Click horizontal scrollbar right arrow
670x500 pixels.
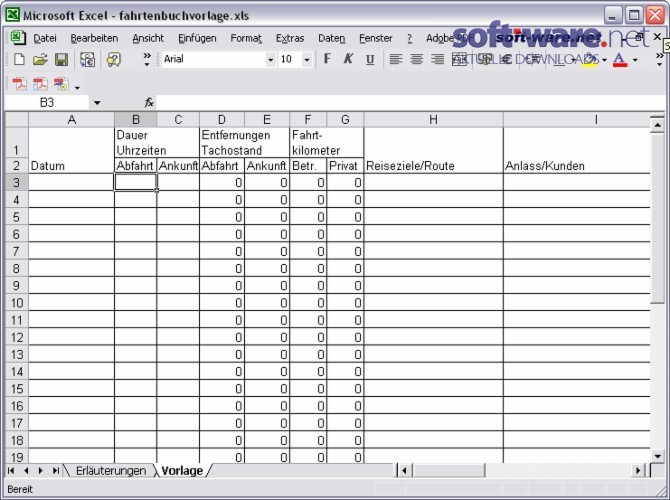coord(638,471)
